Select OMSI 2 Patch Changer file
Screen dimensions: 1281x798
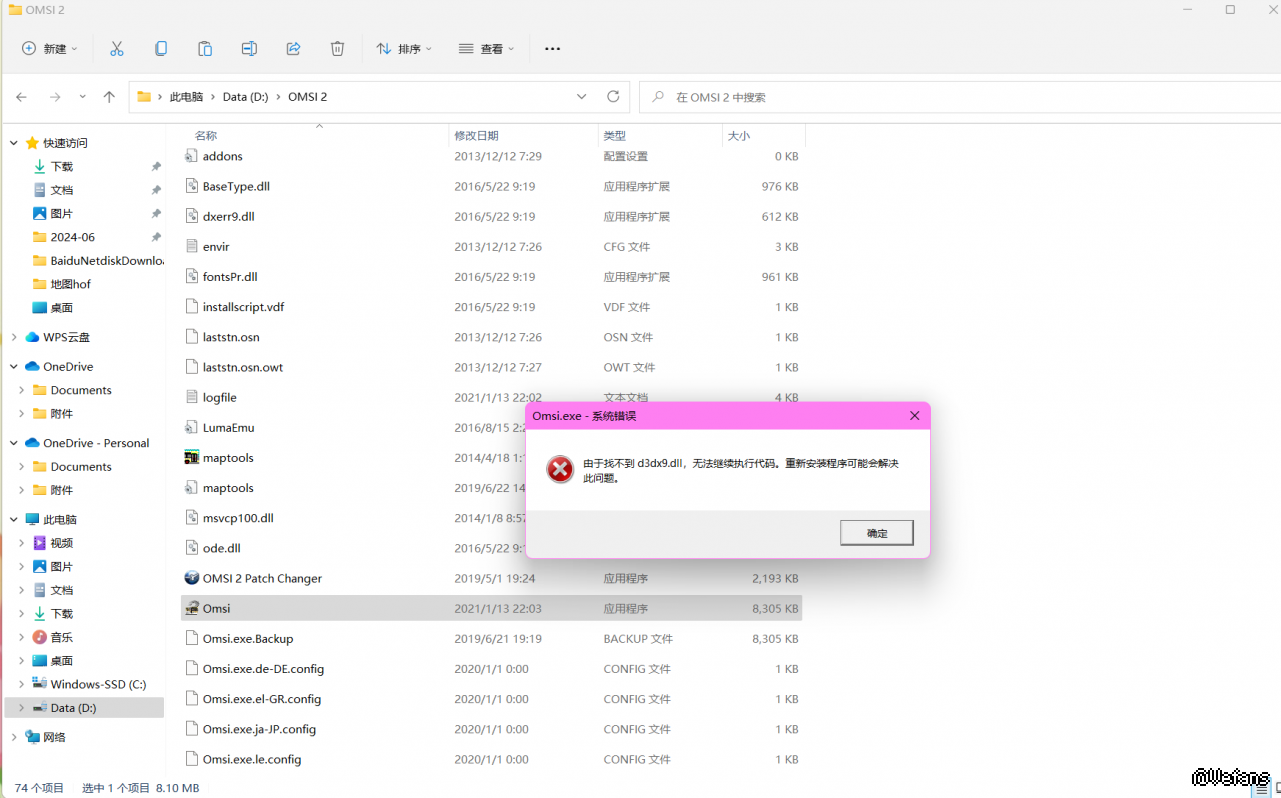(262, 578)
